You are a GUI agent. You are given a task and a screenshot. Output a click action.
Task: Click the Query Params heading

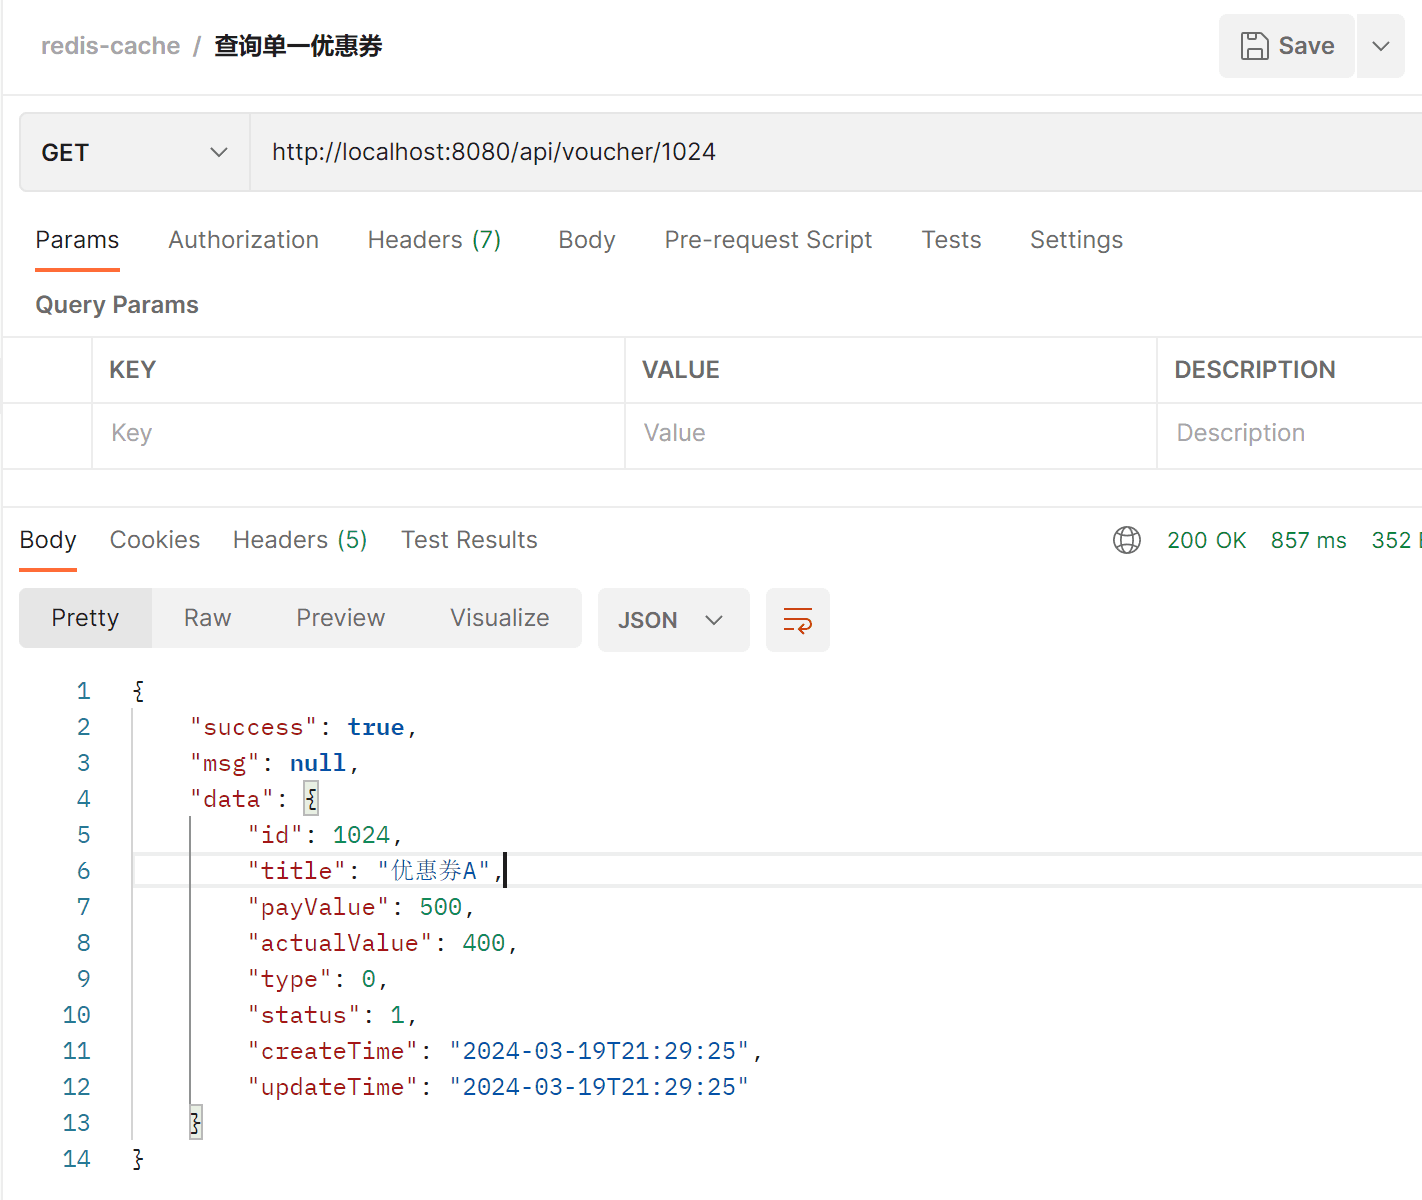tap(117, 305)
